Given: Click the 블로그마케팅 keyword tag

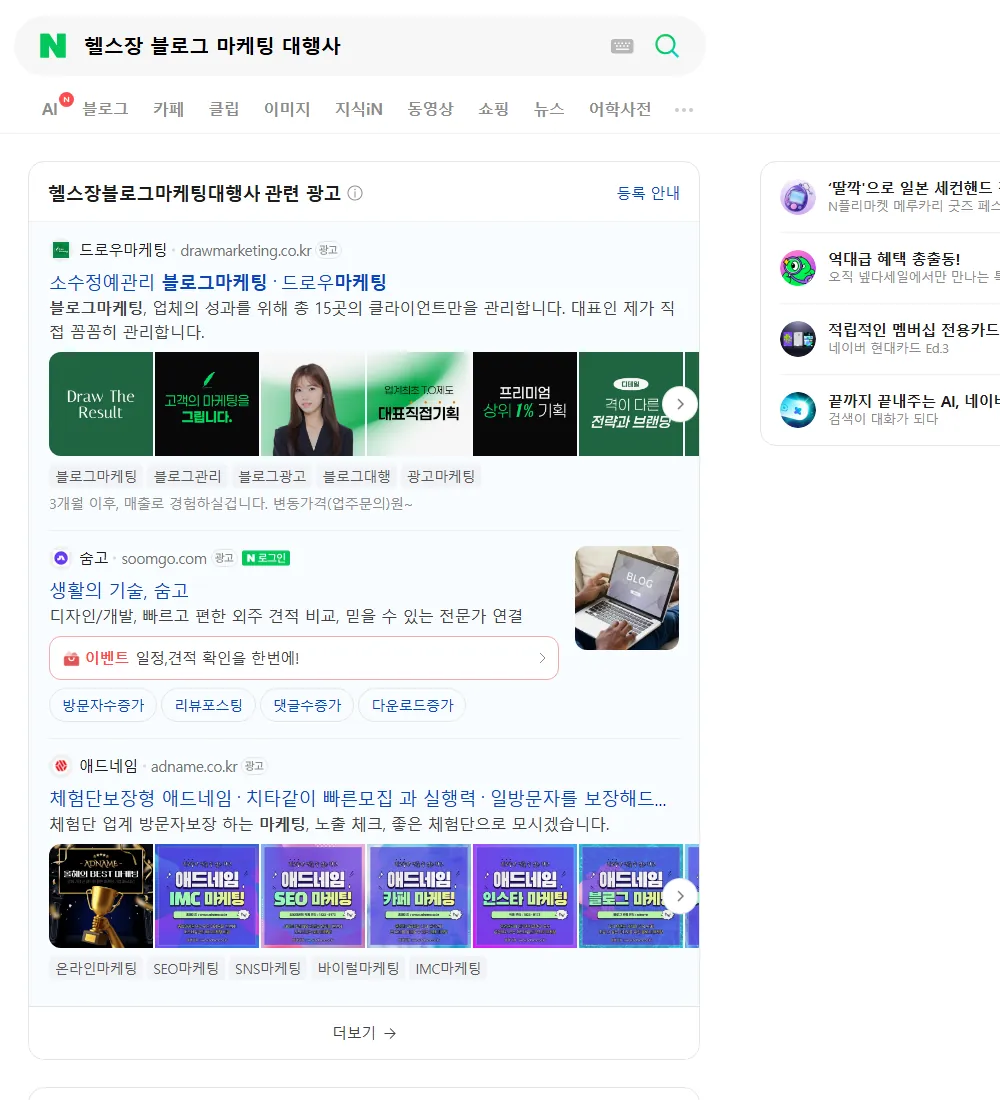Looking at the screenshot, I should pyautogui.click(x=96, y=476).
